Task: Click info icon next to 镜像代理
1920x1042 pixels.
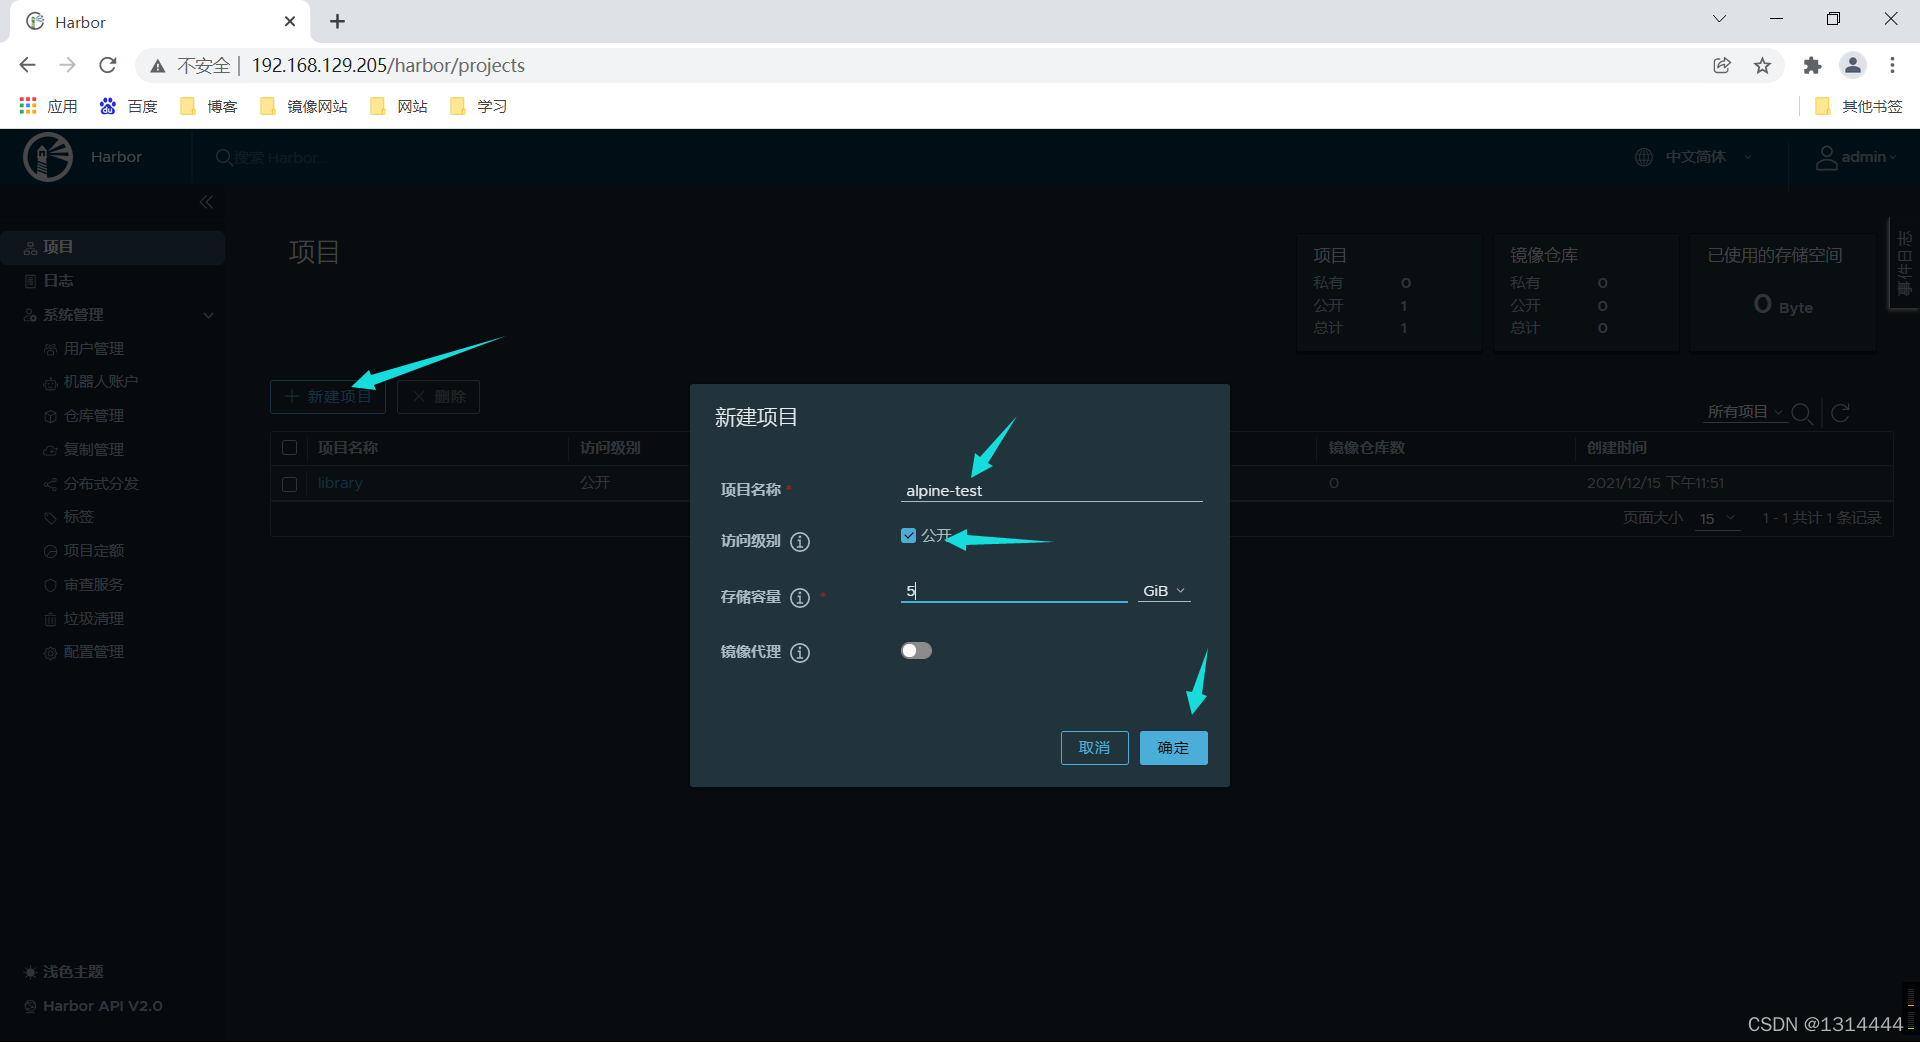Action: [x=800, y=653]
